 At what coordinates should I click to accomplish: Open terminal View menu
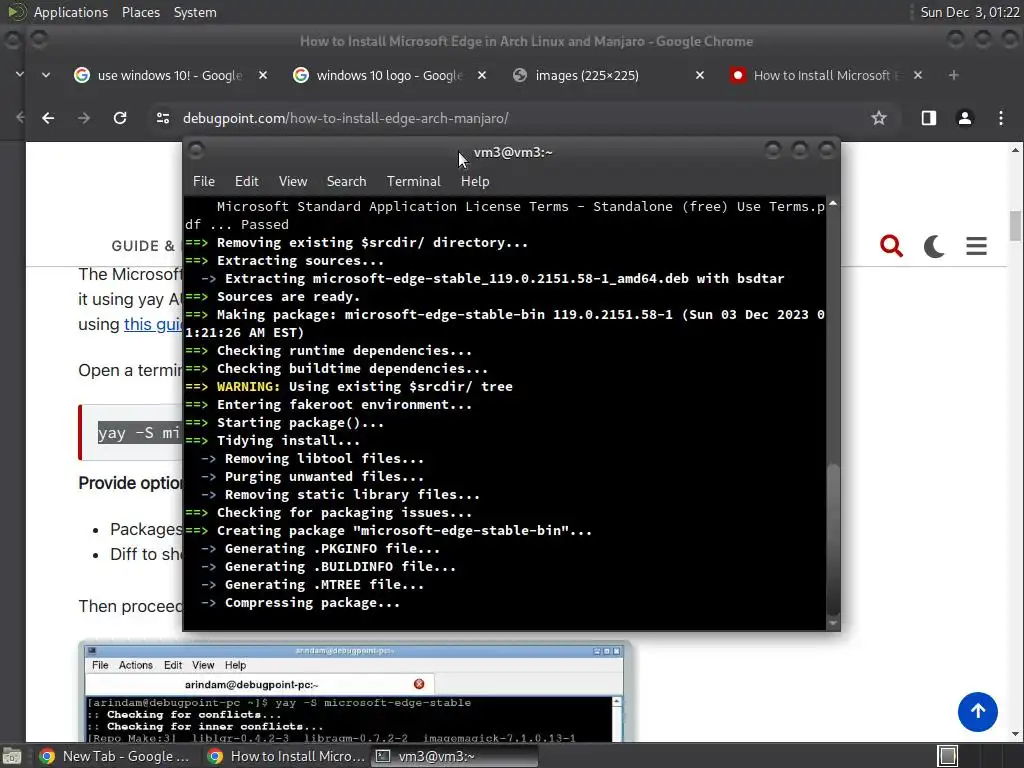tap(293, 182)
